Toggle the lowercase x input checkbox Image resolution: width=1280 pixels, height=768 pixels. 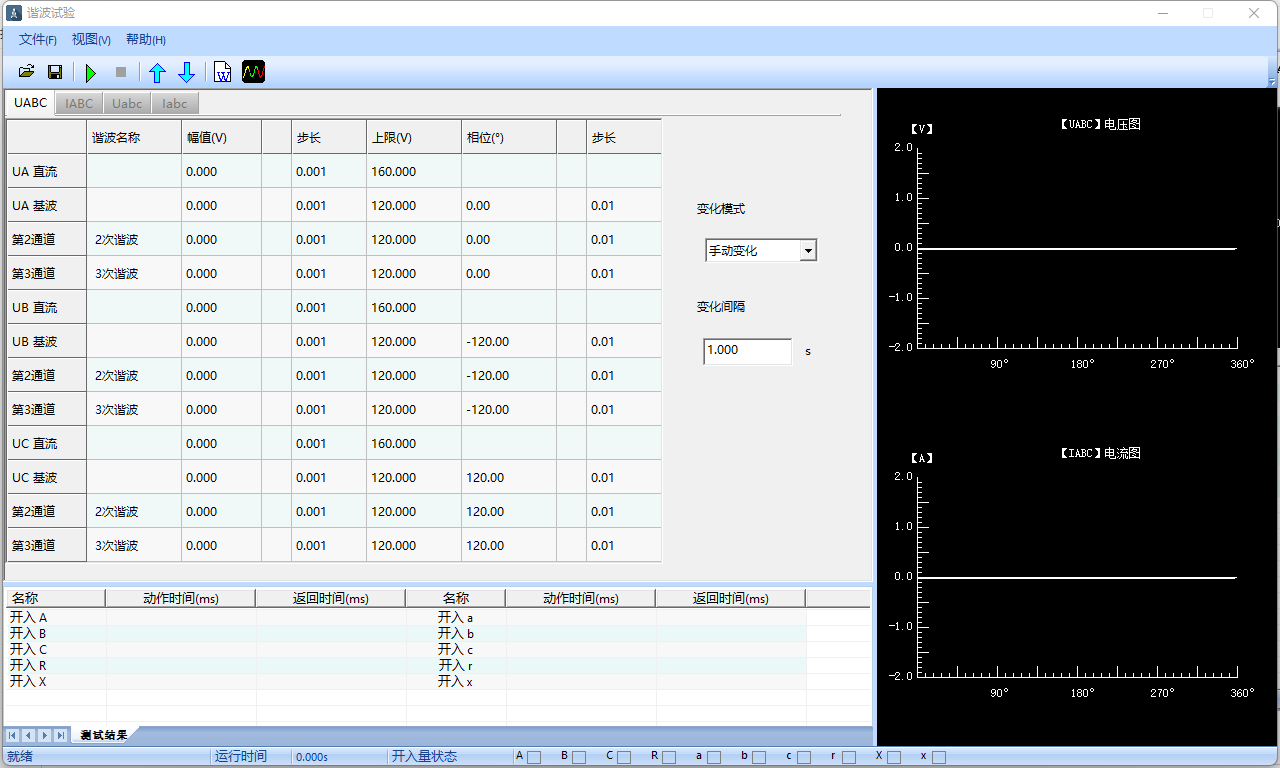tap(938, 757)
